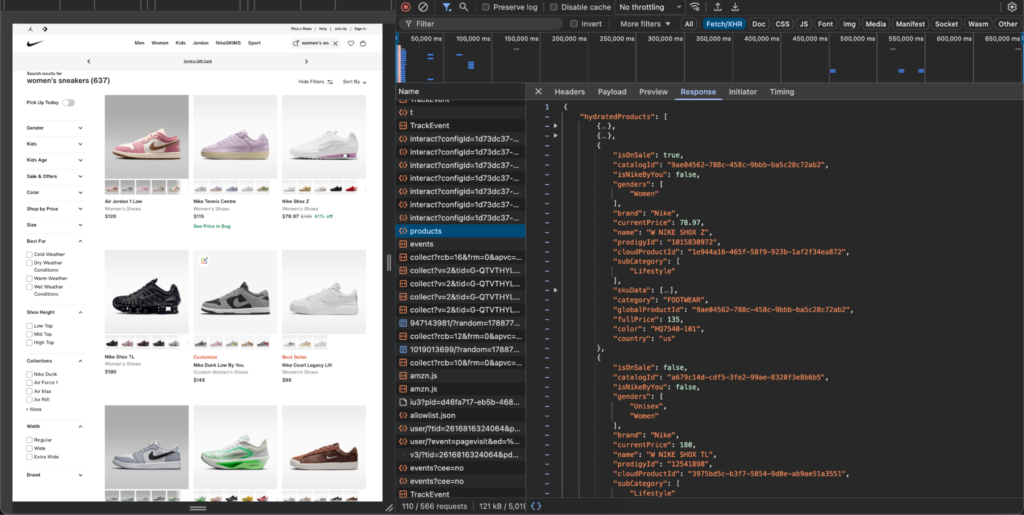The height and width of the screenshot is (515, 1024).
Task: Open the network search magnifier
Action: 463,7
